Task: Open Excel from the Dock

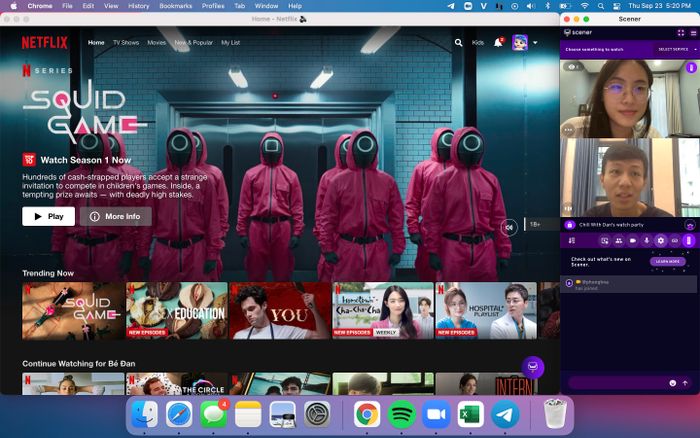Action: coord(471,414)
